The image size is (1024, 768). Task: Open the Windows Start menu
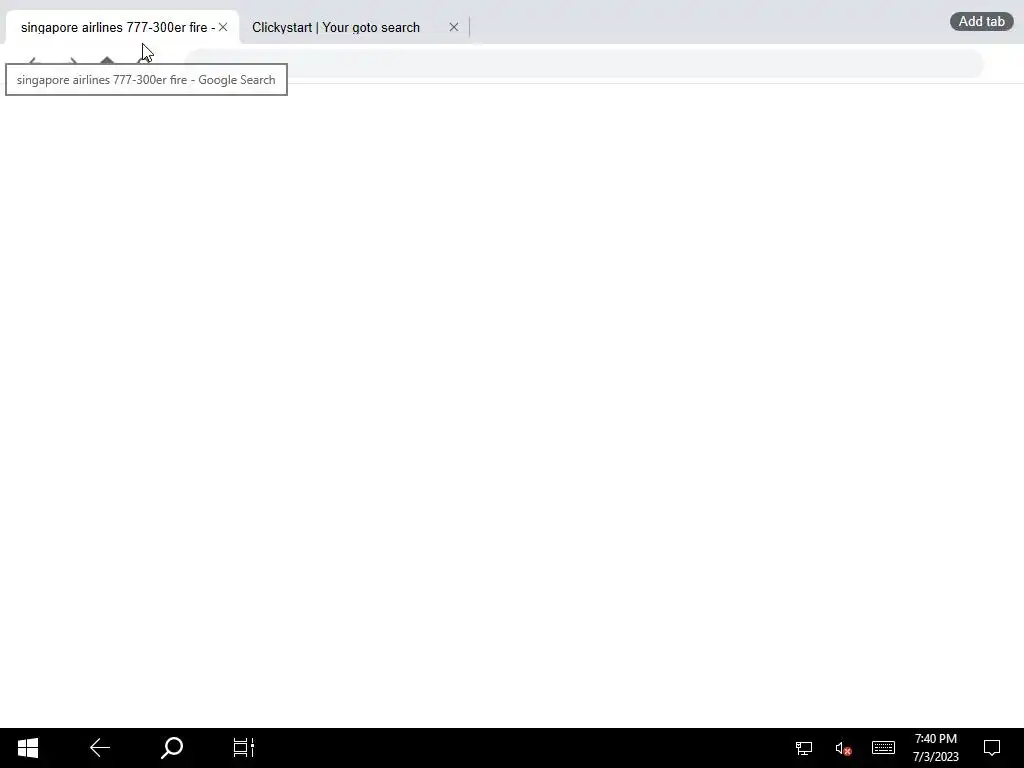pos(28,748)
